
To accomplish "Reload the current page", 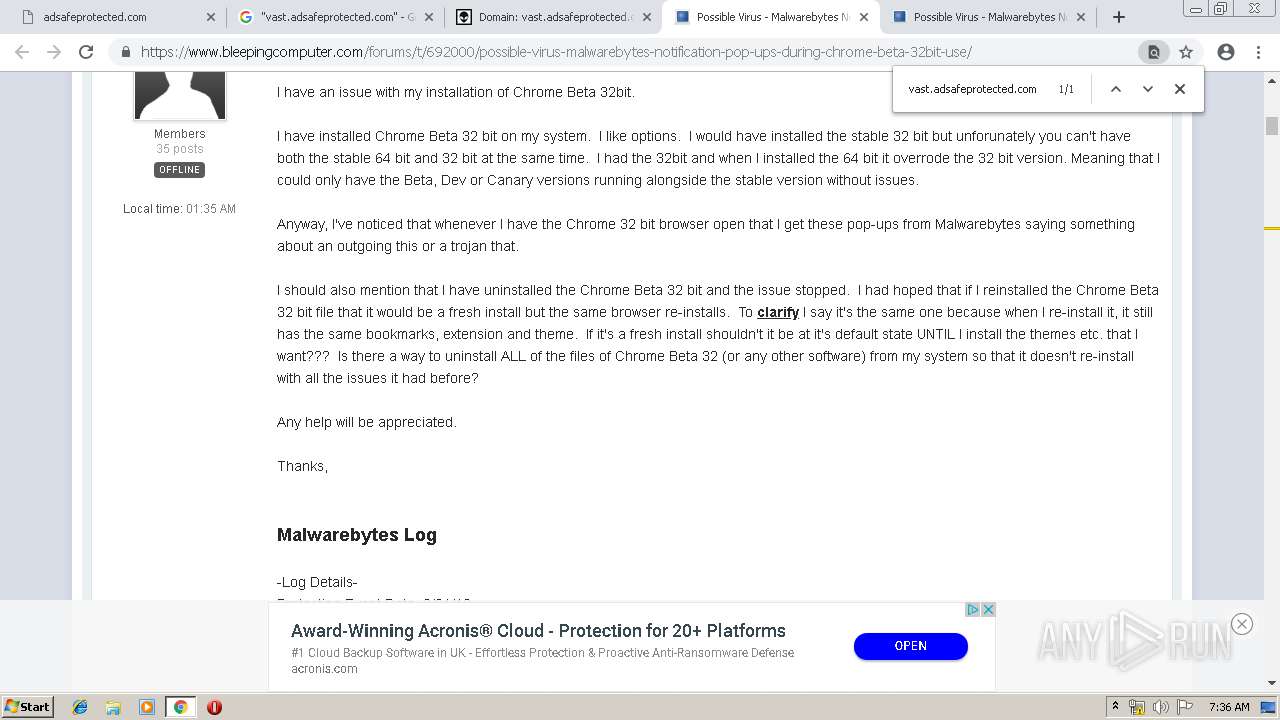I will click(86, 52).
